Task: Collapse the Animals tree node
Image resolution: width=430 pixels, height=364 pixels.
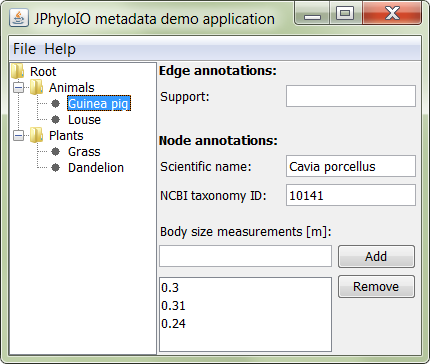Action: (x=19, y=88)
